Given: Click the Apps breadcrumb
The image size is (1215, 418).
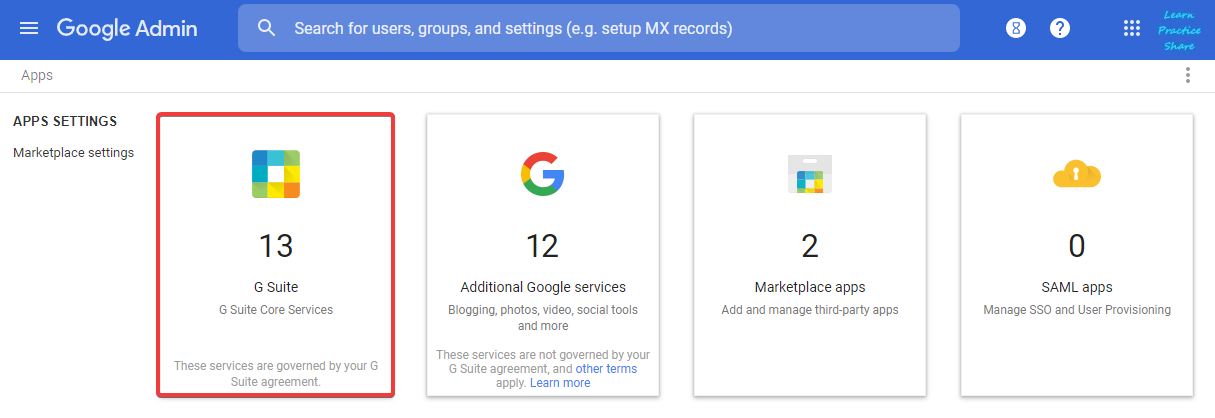Looking at the screenshot, I should (37, 75).
